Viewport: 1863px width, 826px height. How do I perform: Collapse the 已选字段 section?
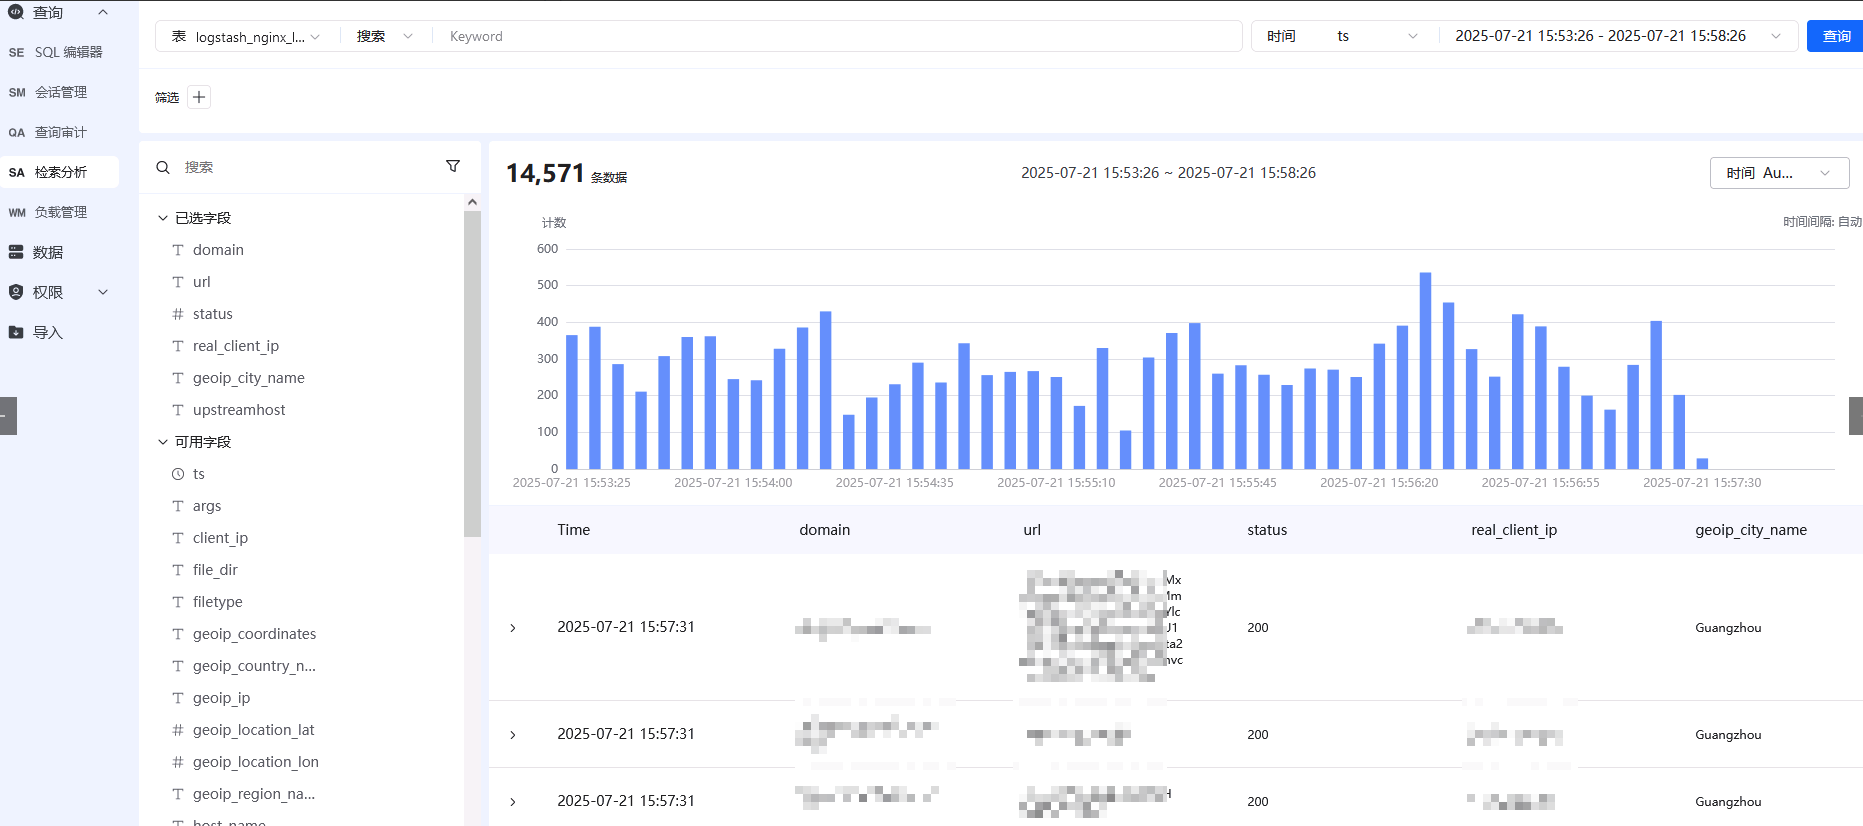[x=163, y=218]
